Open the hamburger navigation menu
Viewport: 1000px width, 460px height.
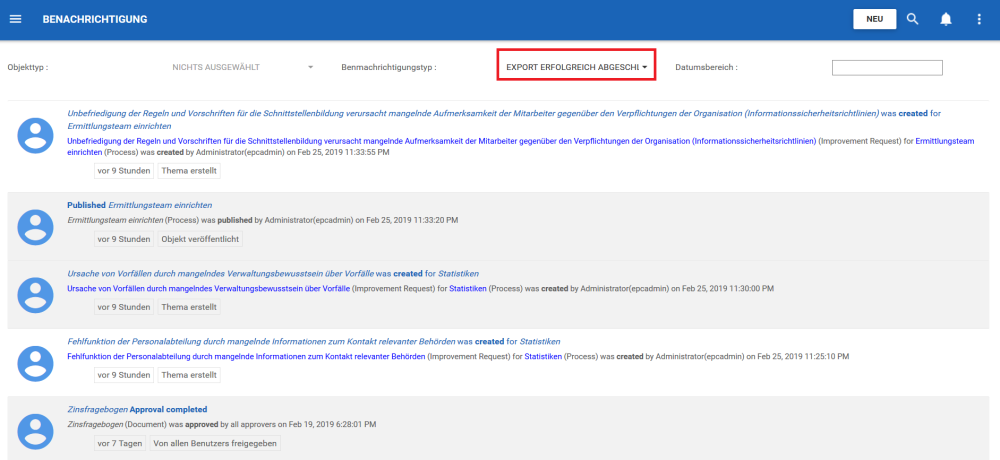point(16,19)
